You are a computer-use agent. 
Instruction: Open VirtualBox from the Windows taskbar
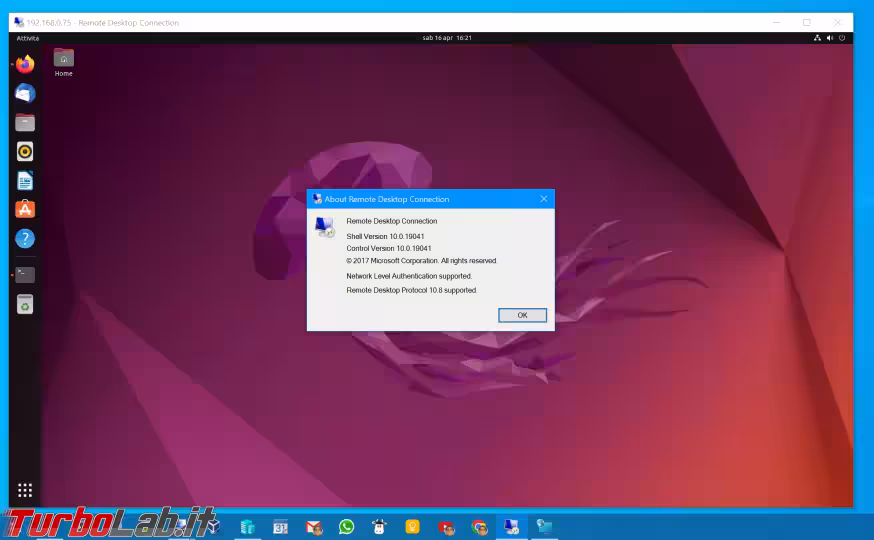pyautogui.click(x=213, y=527)
